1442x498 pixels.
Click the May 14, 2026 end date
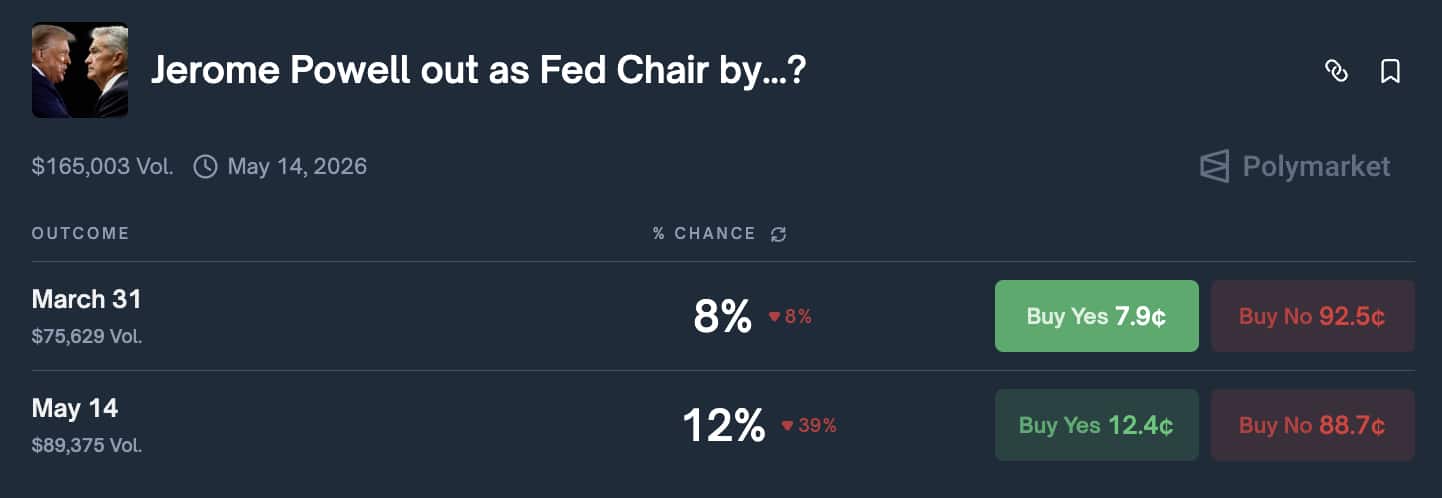[297, 166]
